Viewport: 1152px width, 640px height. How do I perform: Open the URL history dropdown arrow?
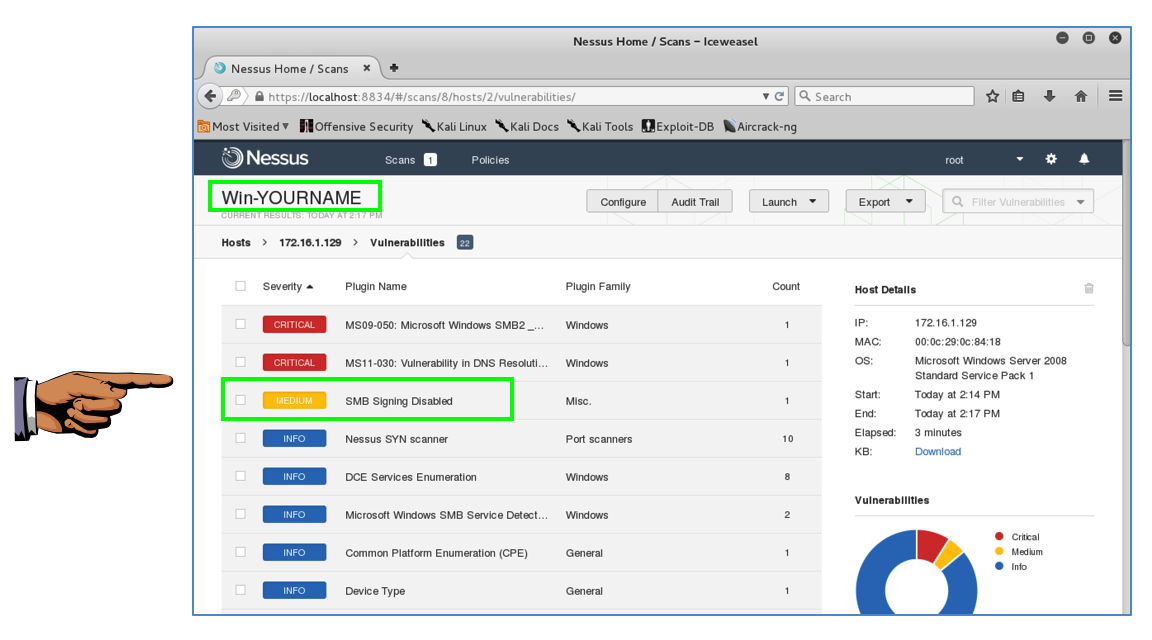(766, 96)
